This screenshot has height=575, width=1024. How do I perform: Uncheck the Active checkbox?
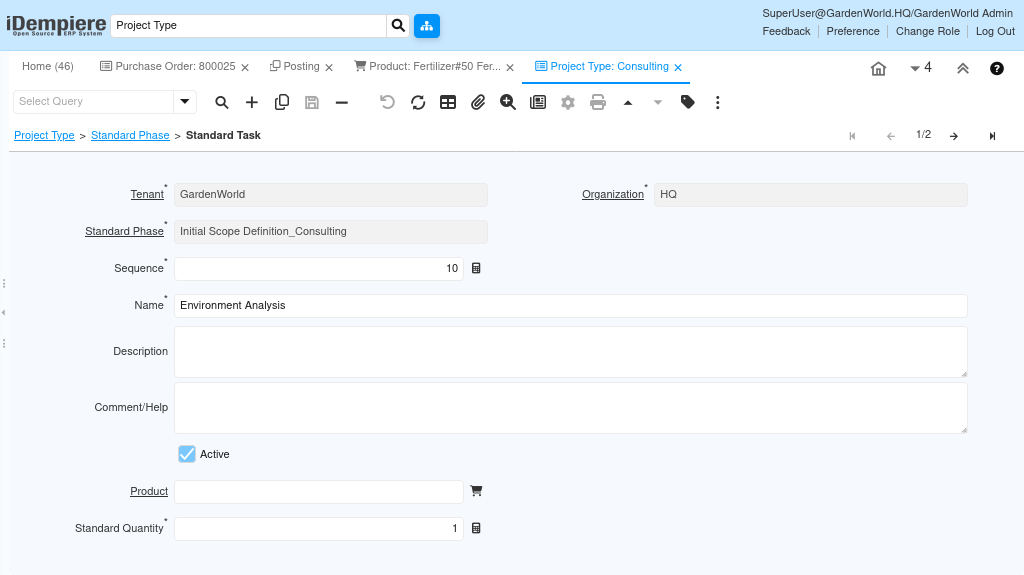tap(187, 454)
